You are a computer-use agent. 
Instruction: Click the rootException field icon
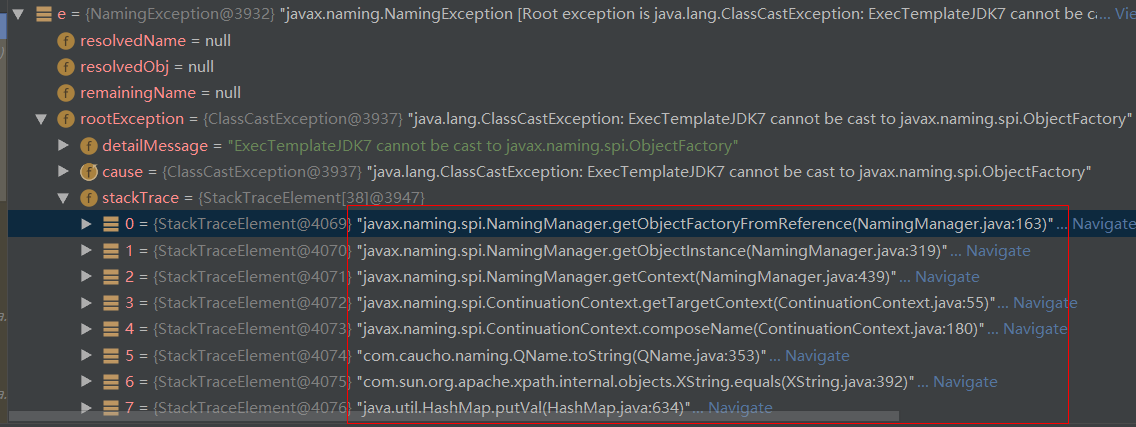(65, 119)
